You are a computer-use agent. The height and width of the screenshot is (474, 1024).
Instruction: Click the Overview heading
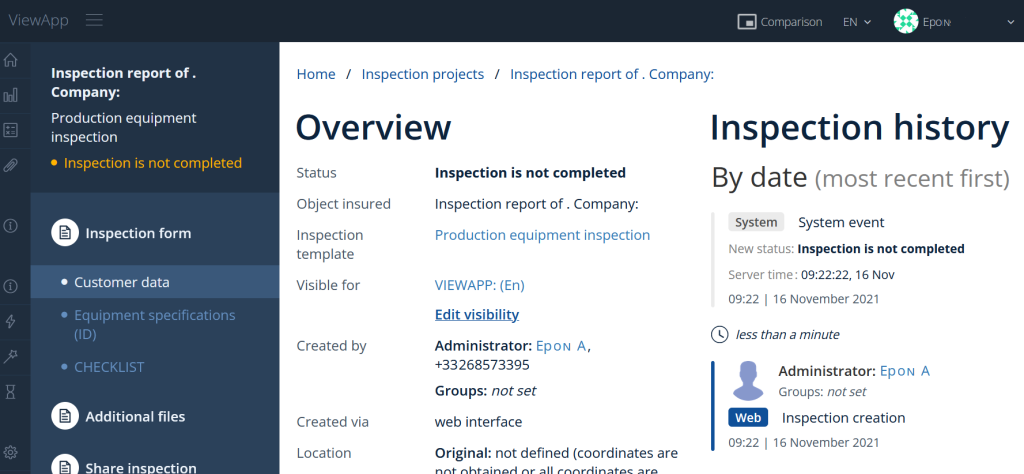click(x=374, y=127)
